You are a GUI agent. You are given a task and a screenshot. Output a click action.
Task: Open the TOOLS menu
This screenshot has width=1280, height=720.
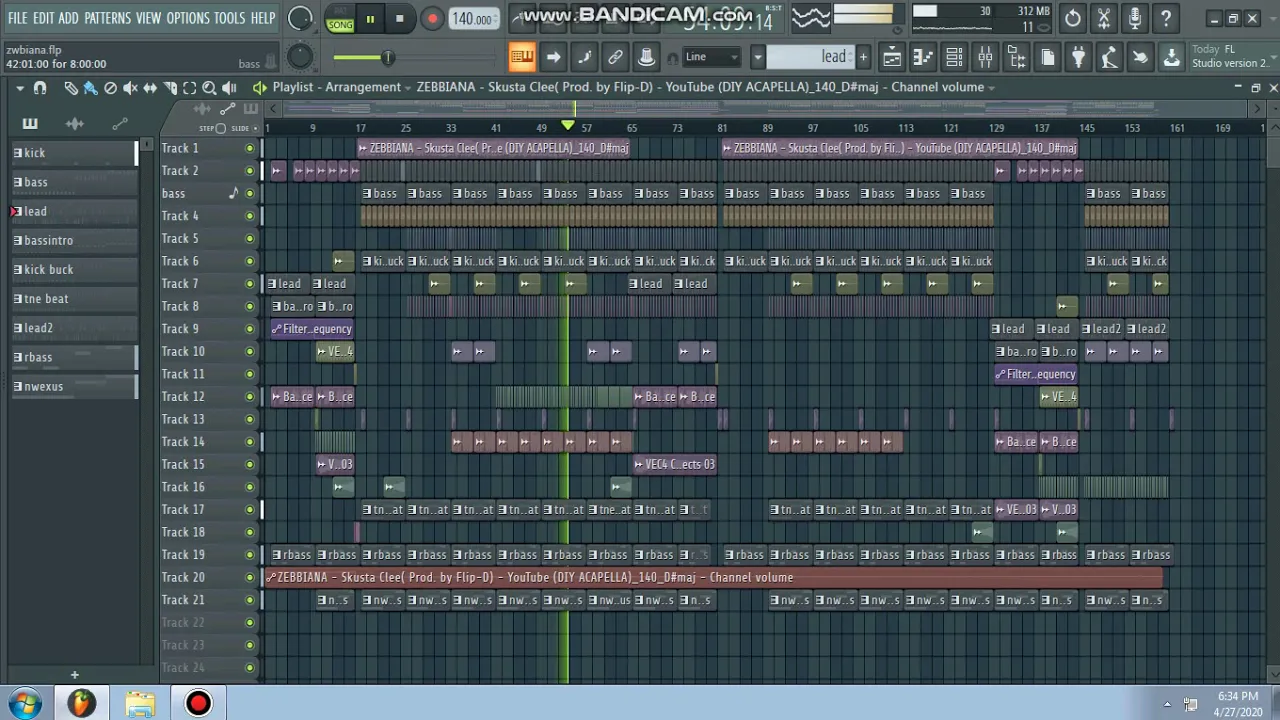pyautogui.click(x=229, y=18)
